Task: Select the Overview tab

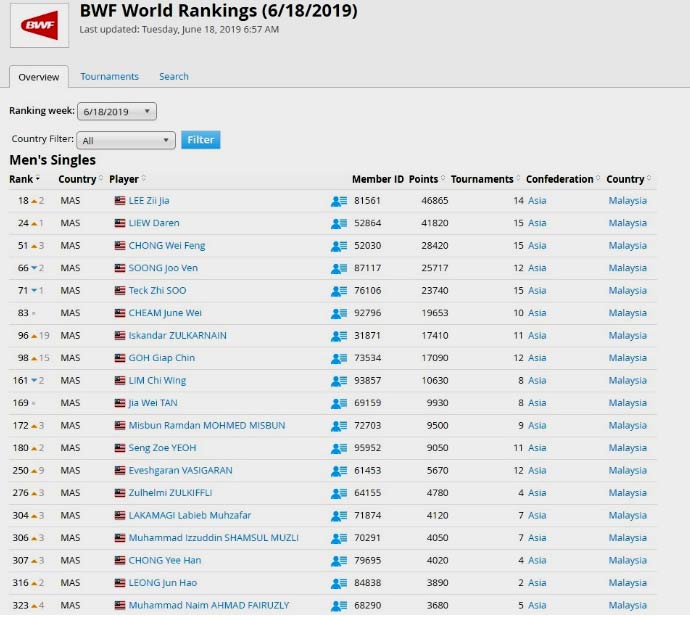Action: tap(39, 77)
